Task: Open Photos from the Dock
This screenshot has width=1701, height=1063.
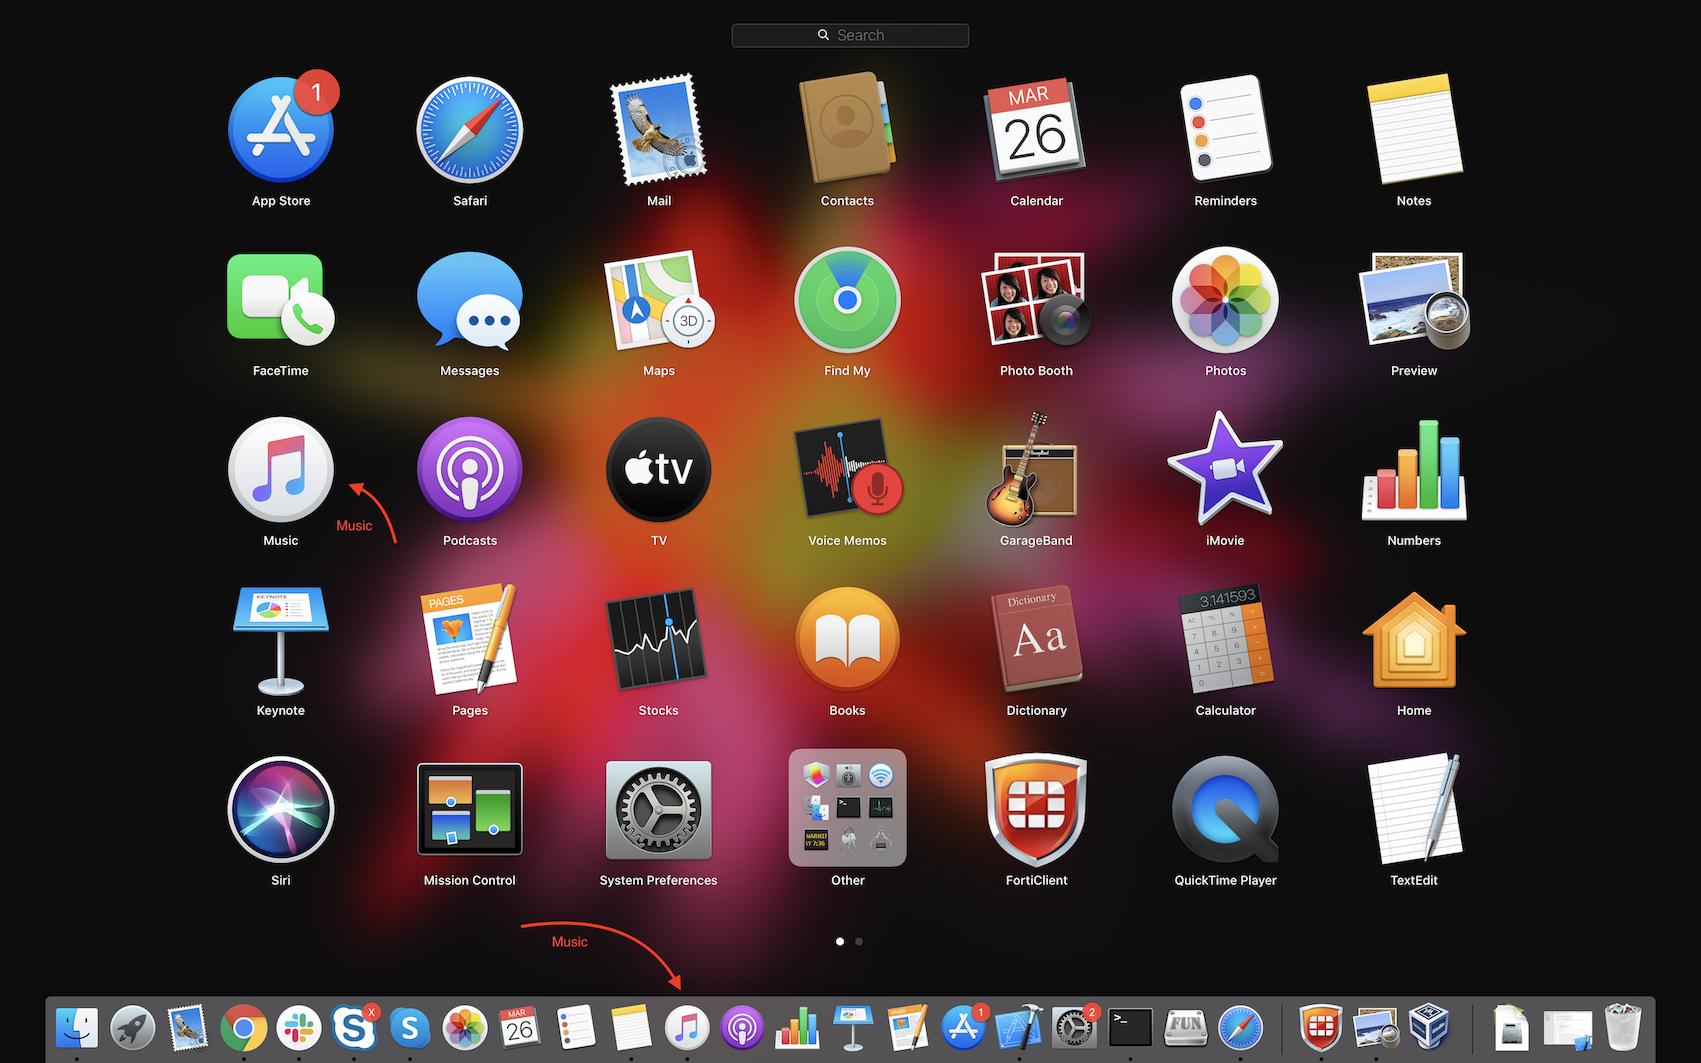Action: pos(464,1027)
